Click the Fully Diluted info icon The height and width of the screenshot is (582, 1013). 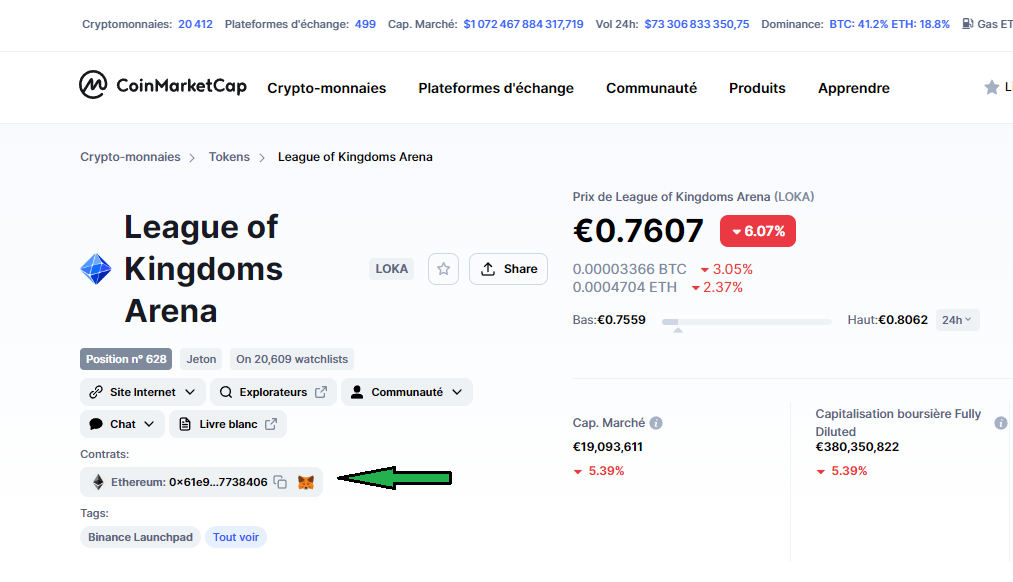(1001, 423)
